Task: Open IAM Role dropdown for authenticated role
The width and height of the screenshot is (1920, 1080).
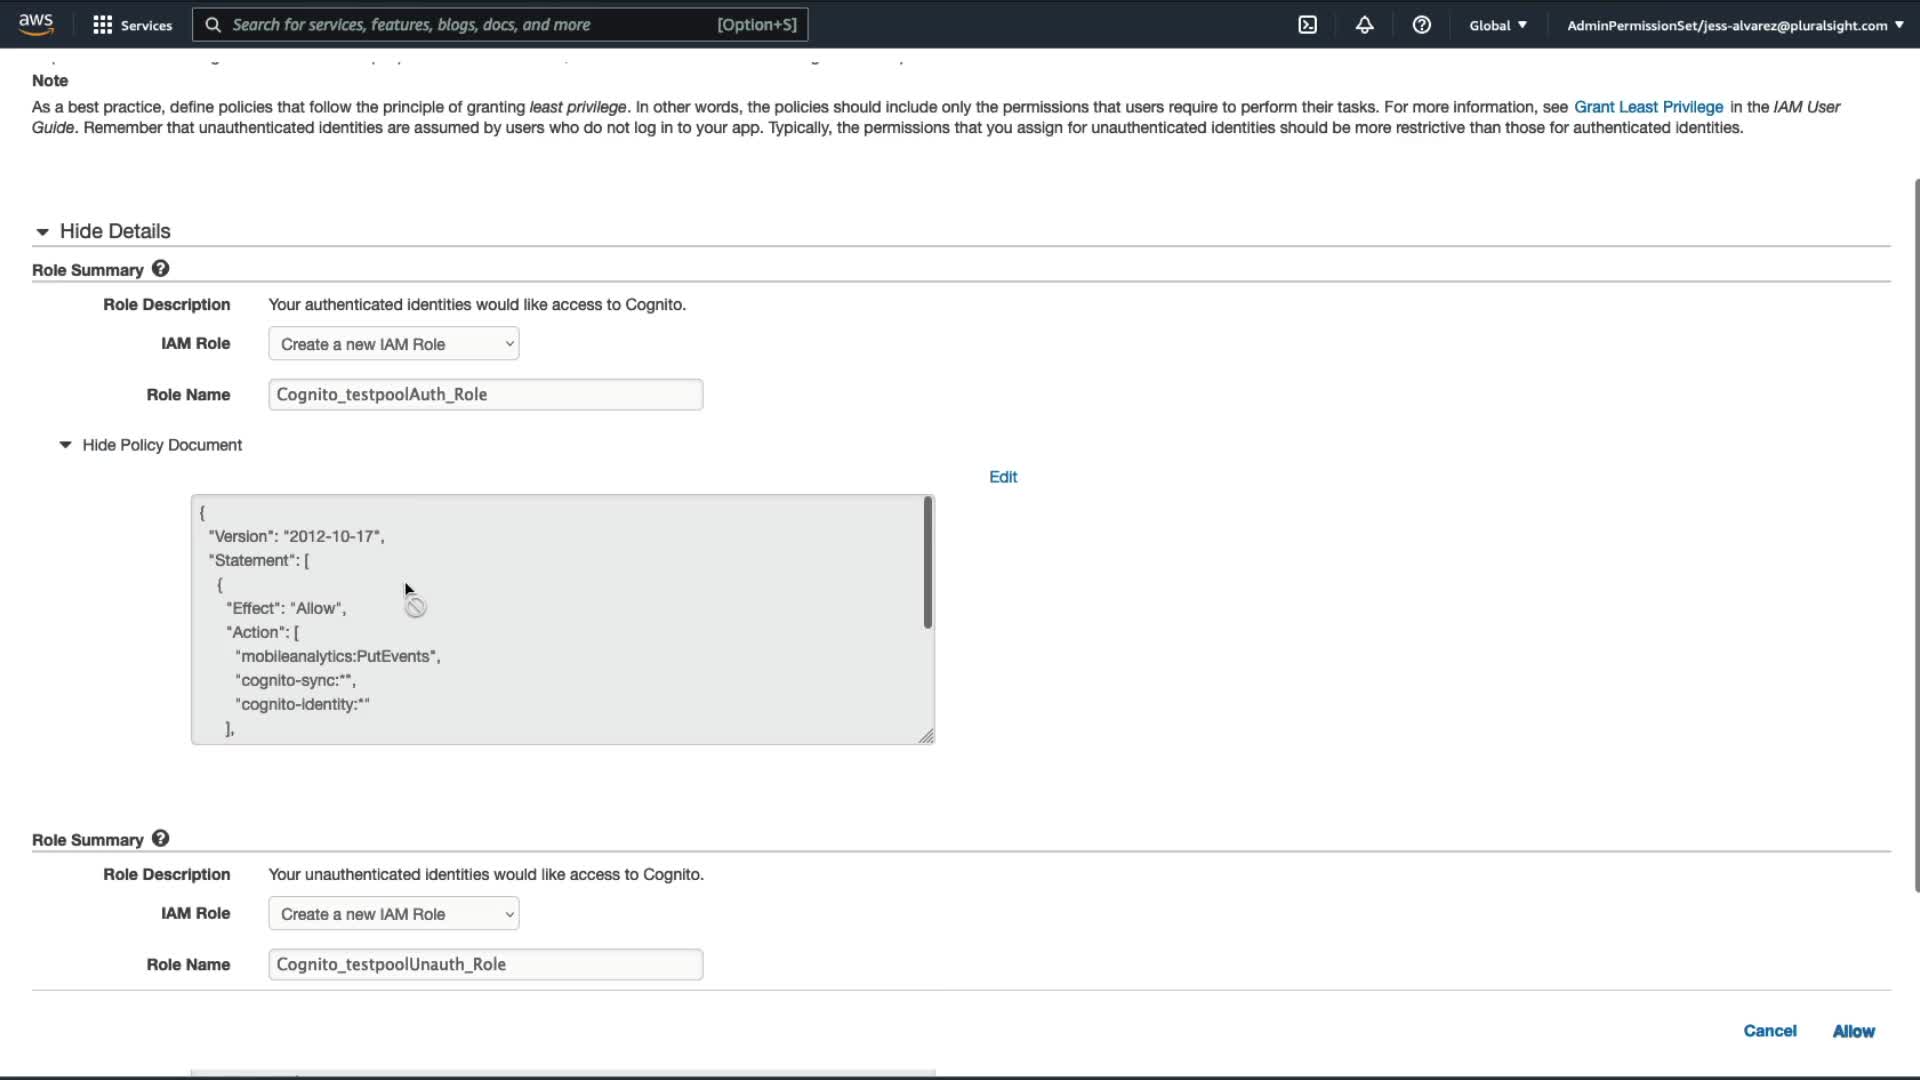Action: [393, 344]
